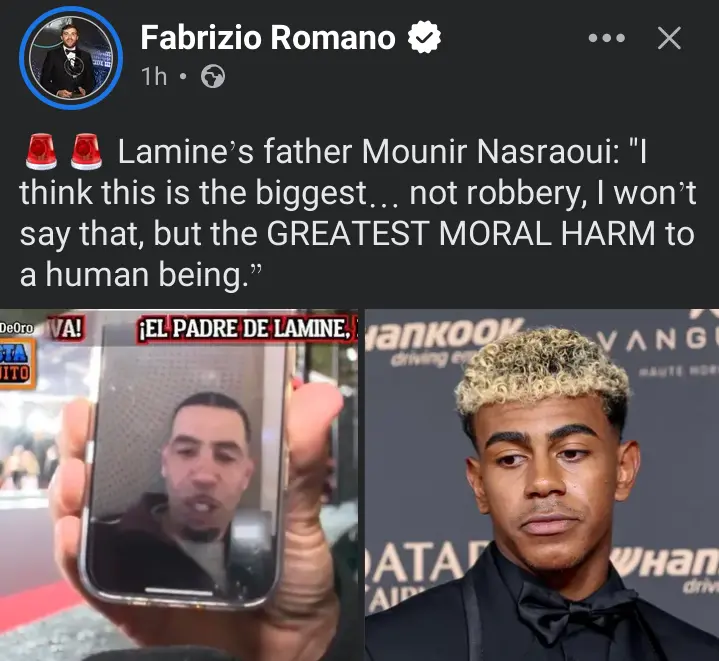Screen dimensions: 719x661
Task: Click the post text starting with Lamine's father
Action: click(x=358, y=212)
